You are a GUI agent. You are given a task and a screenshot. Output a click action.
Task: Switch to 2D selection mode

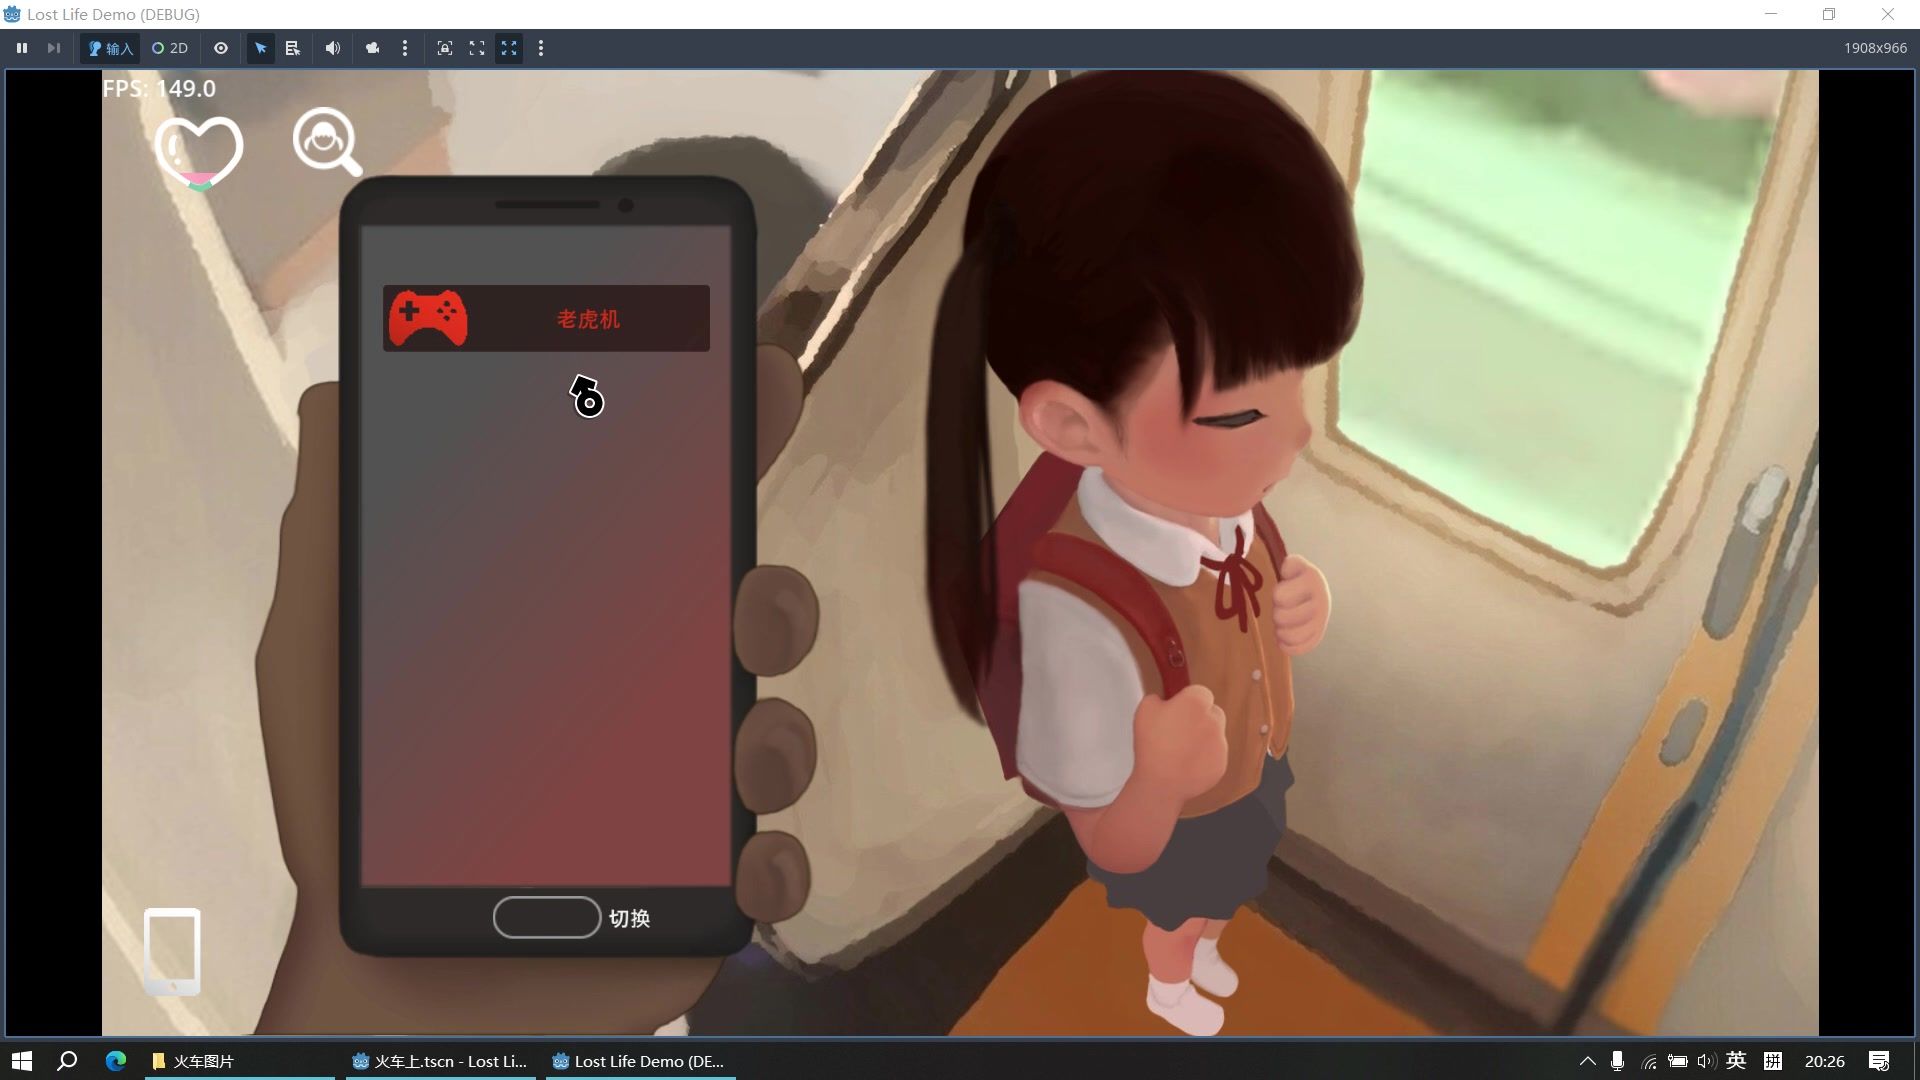(170, 48)
